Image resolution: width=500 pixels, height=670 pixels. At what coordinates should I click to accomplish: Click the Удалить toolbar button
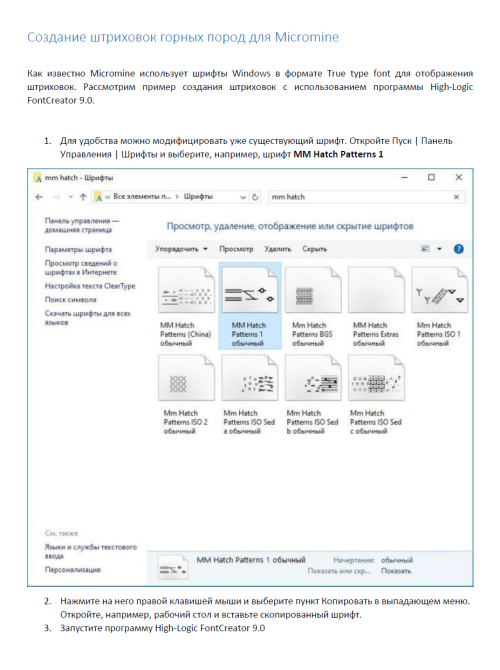(x=277, y=249)
